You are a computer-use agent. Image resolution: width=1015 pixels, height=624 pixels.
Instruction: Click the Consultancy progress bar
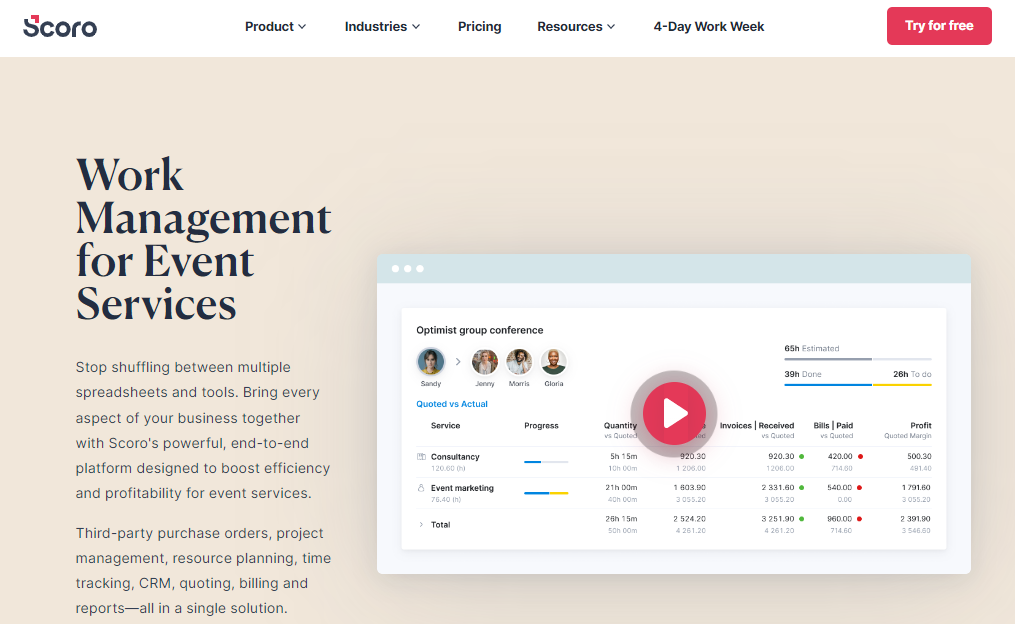coord(546,462)
